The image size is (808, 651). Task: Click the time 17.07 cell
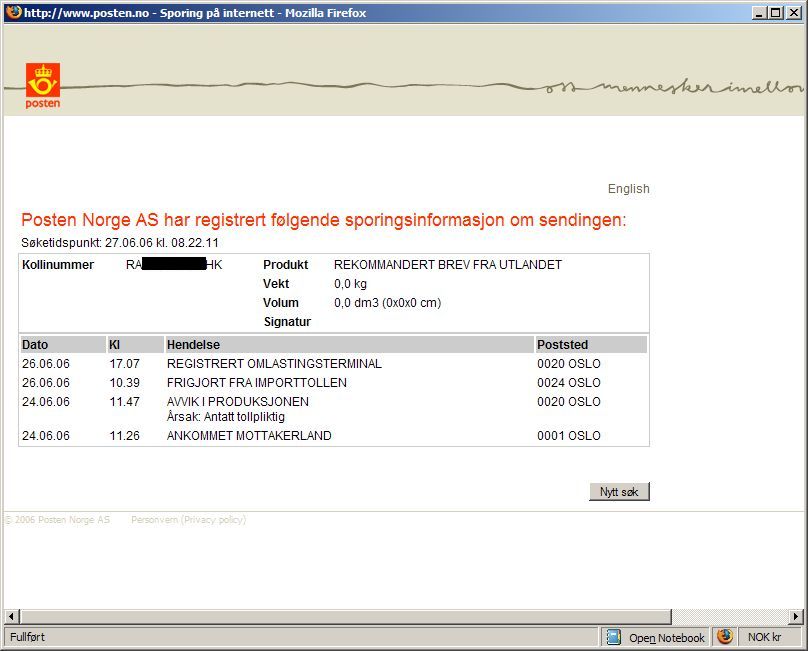124,364
